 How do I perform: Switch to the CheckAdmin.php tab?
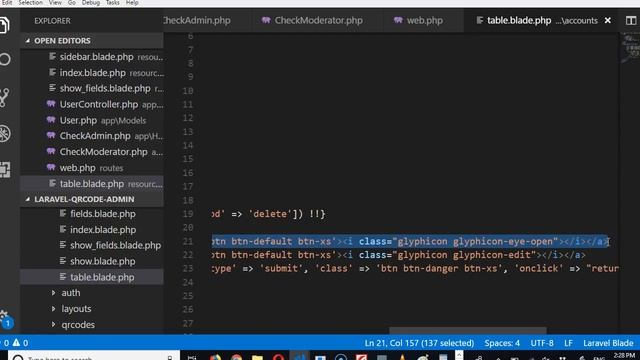[x=197, y=20]
